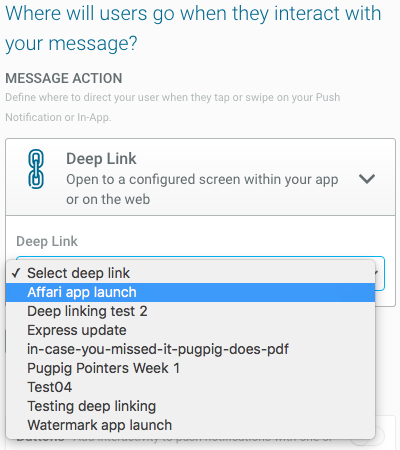The height and width of the screenshot is (450, 400).
Task: Select the 'Test04' deep link
Action: click(190, 387)
